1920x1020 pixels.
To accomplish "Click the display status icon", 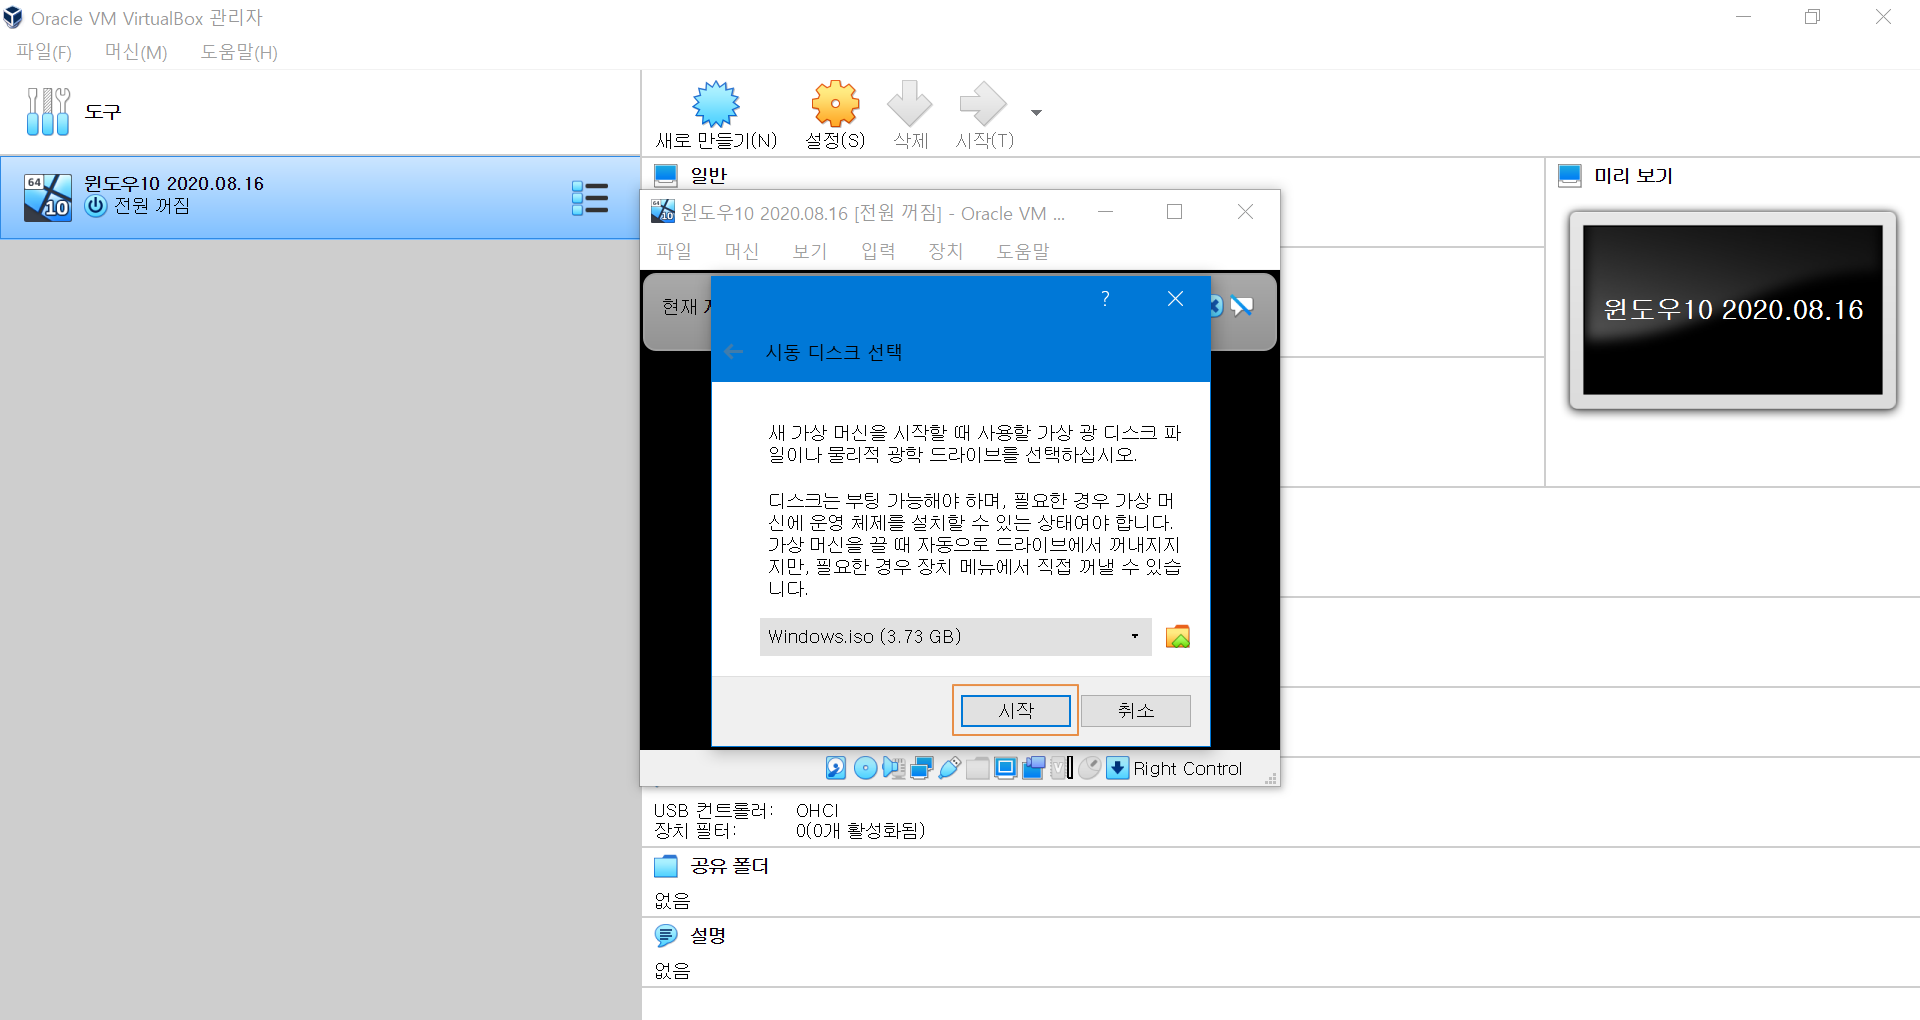I will click(1006, 768).
